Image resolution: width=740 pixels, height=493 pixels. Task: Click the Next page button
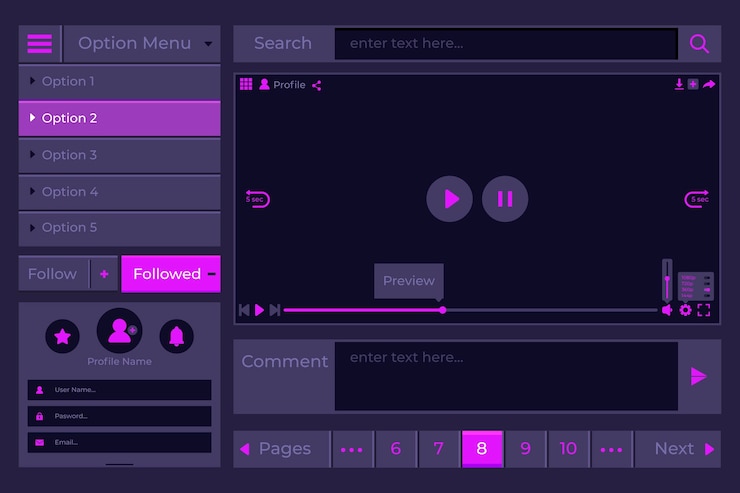(x=678, y=449)
